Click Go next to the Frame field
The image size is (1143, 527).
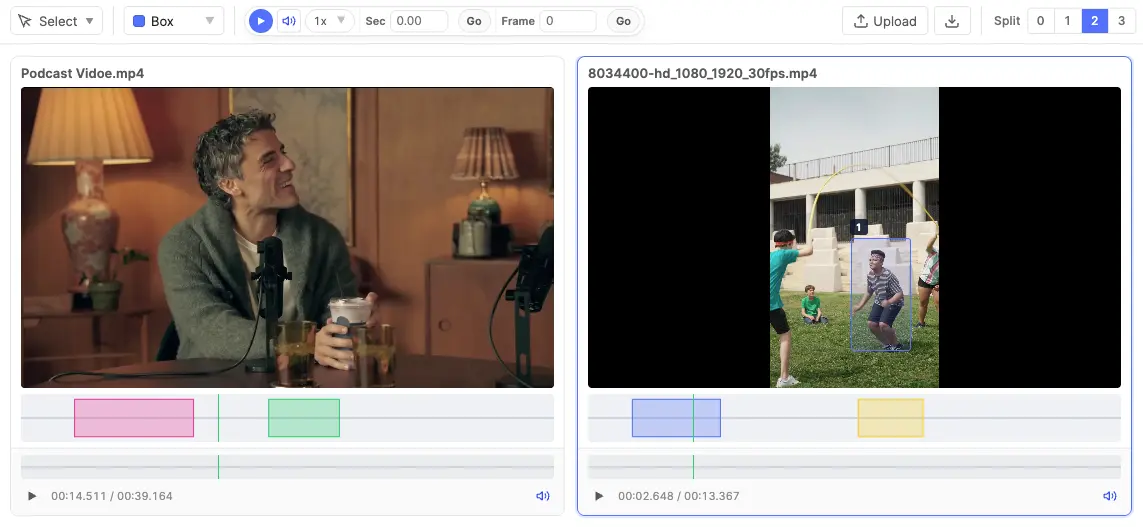point(623,21)
